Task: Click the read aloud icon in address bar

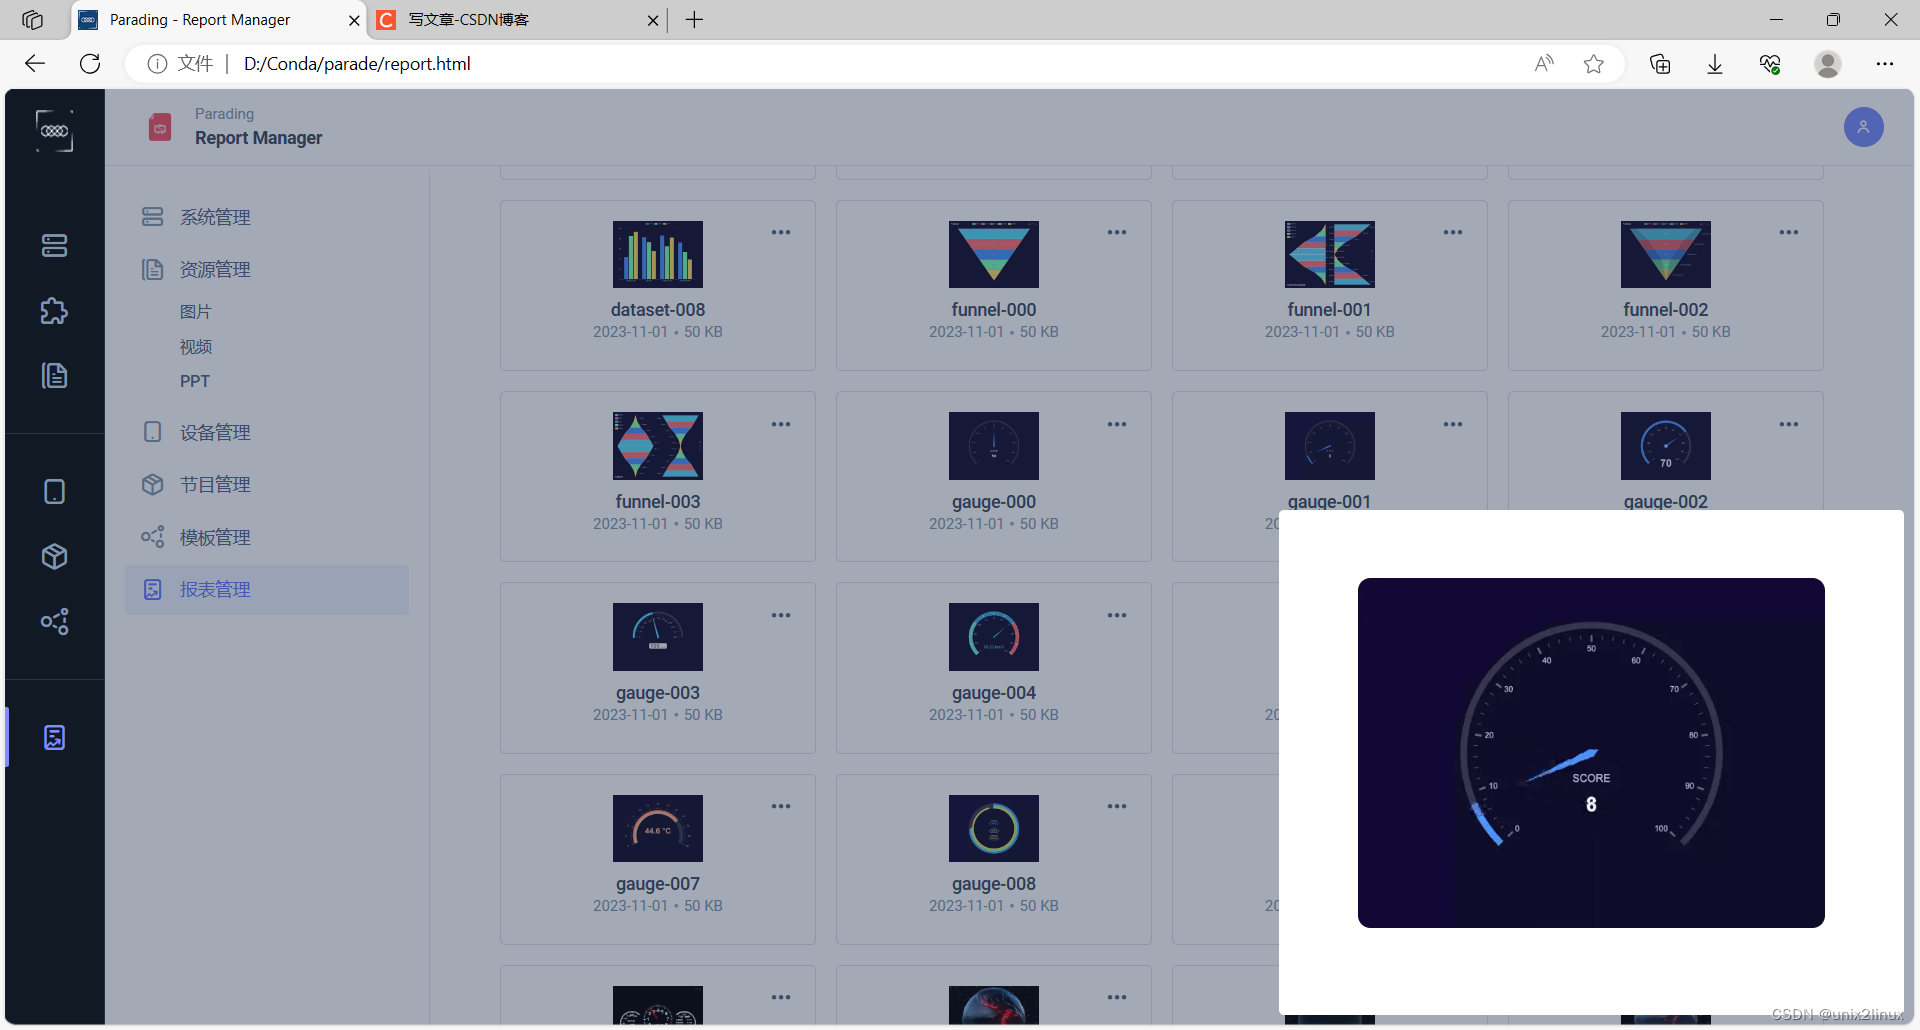Action: 1544,64
